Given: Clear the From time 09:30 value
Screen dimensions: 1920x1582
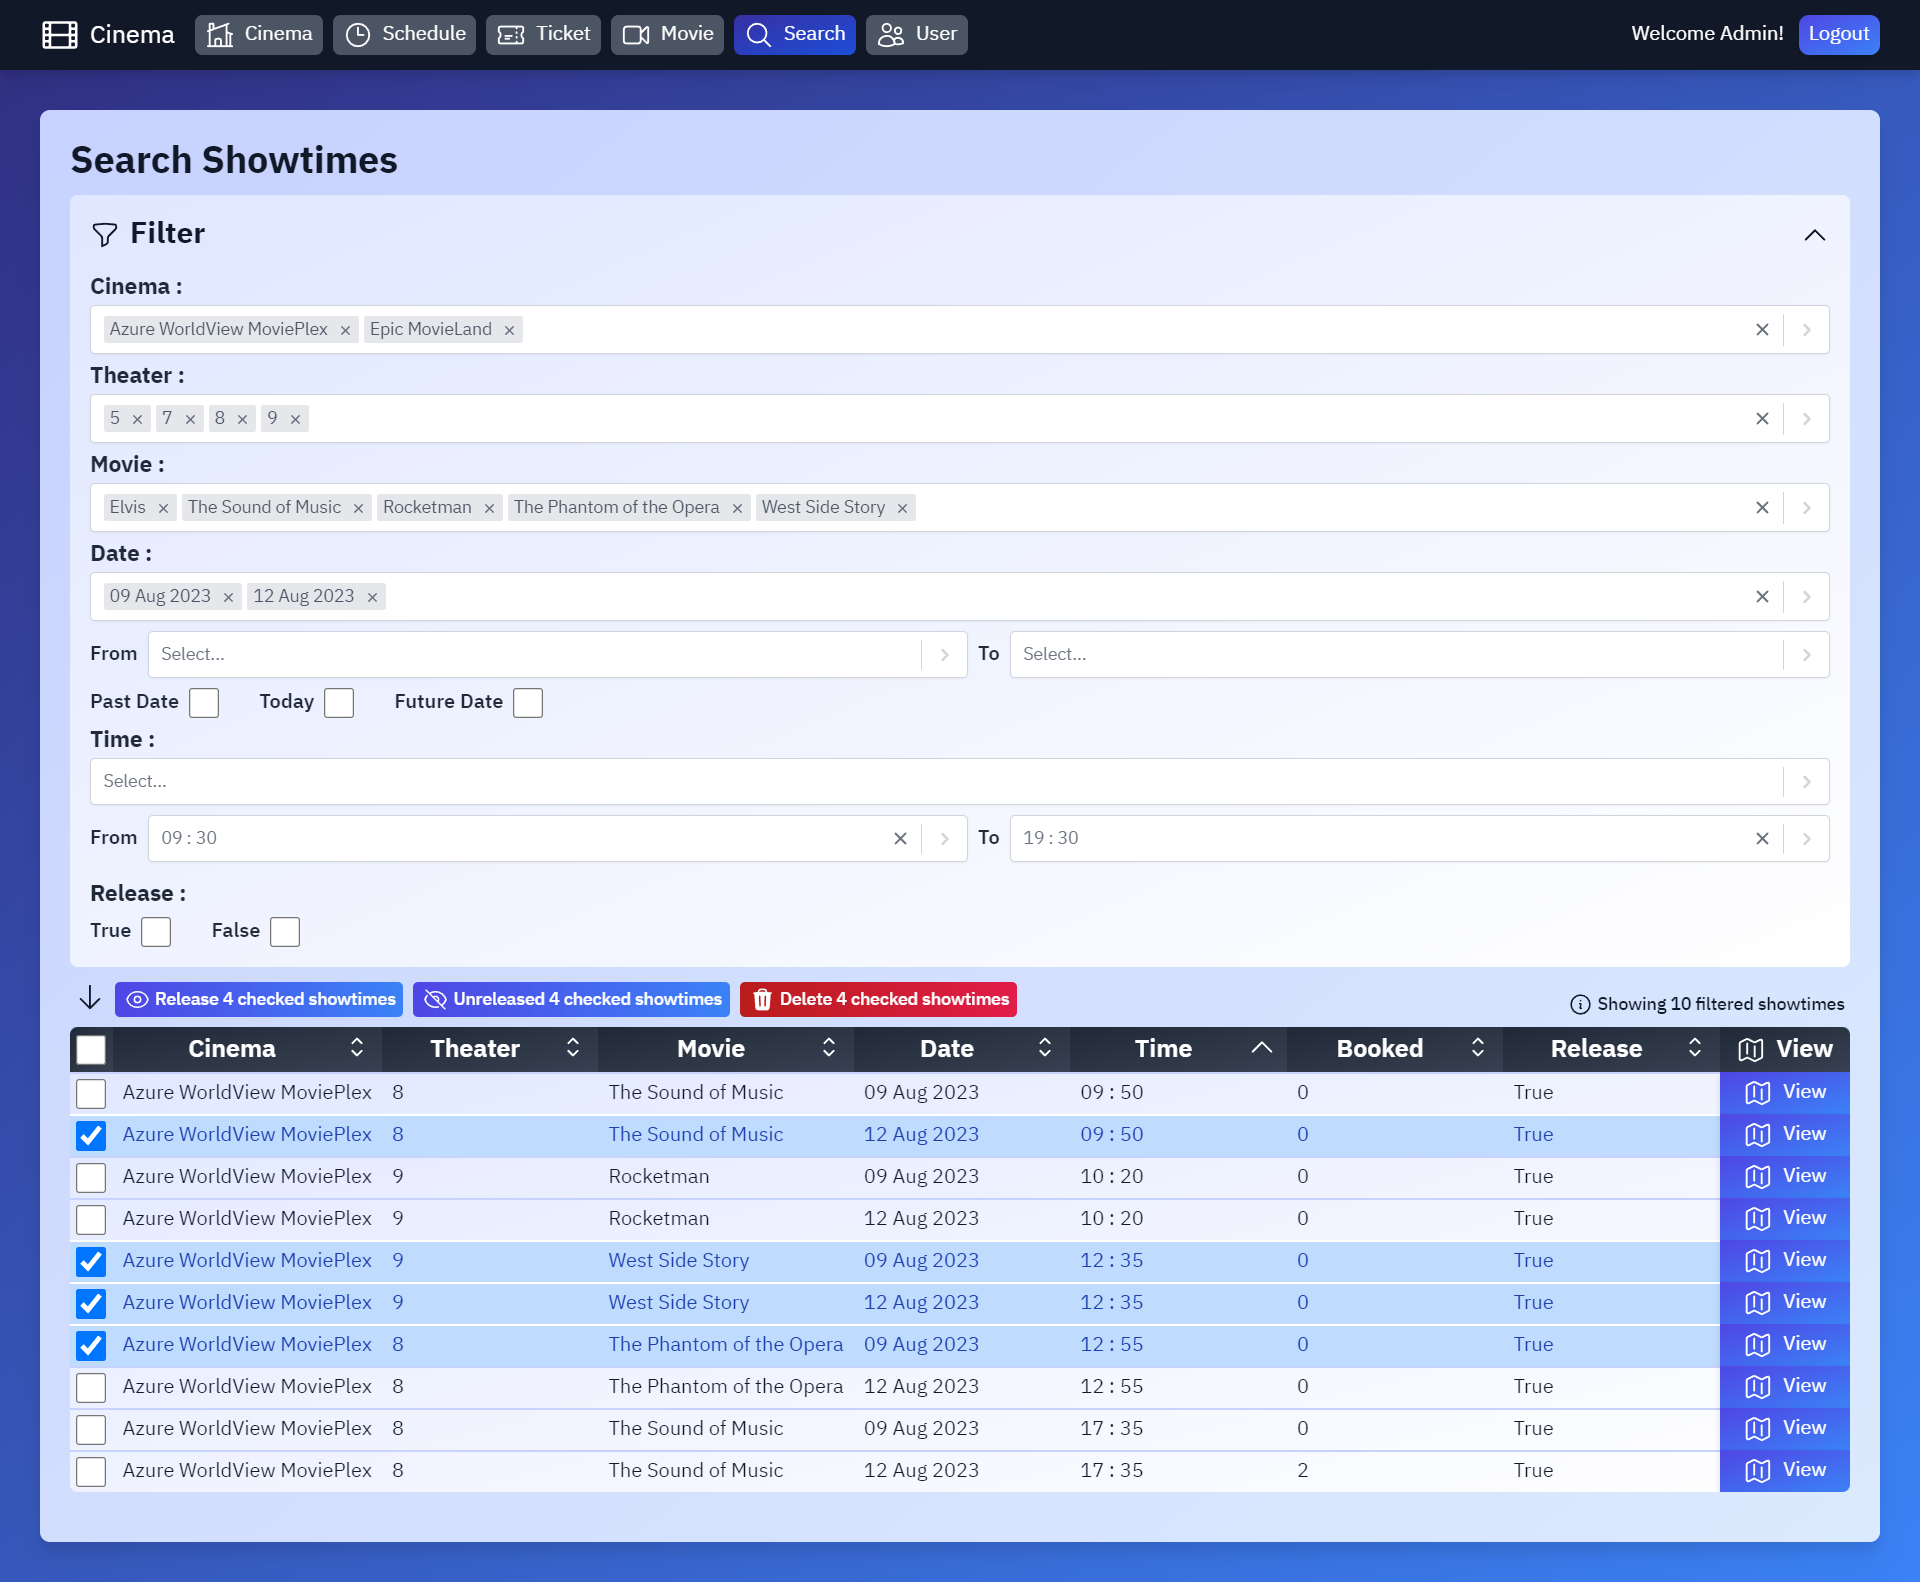Looking at the screenshot, I should coord(900,839).
